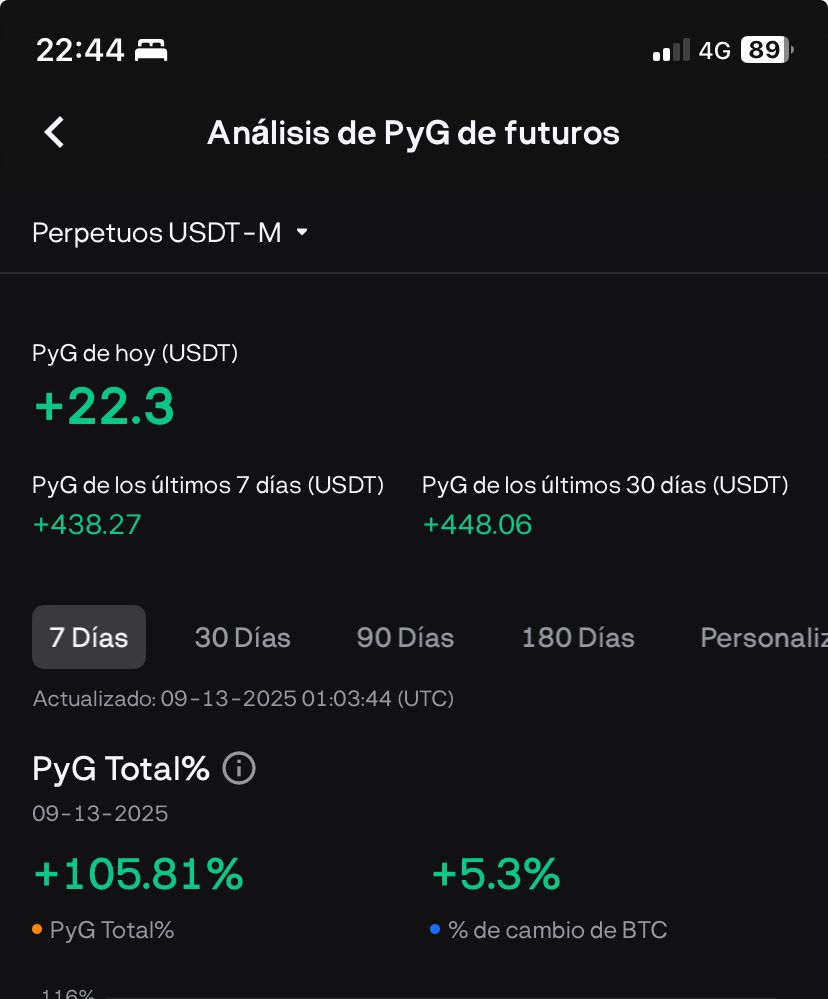Tap the battery level indicator
This screenshot has height=999, width=828.
pos(766,50)
